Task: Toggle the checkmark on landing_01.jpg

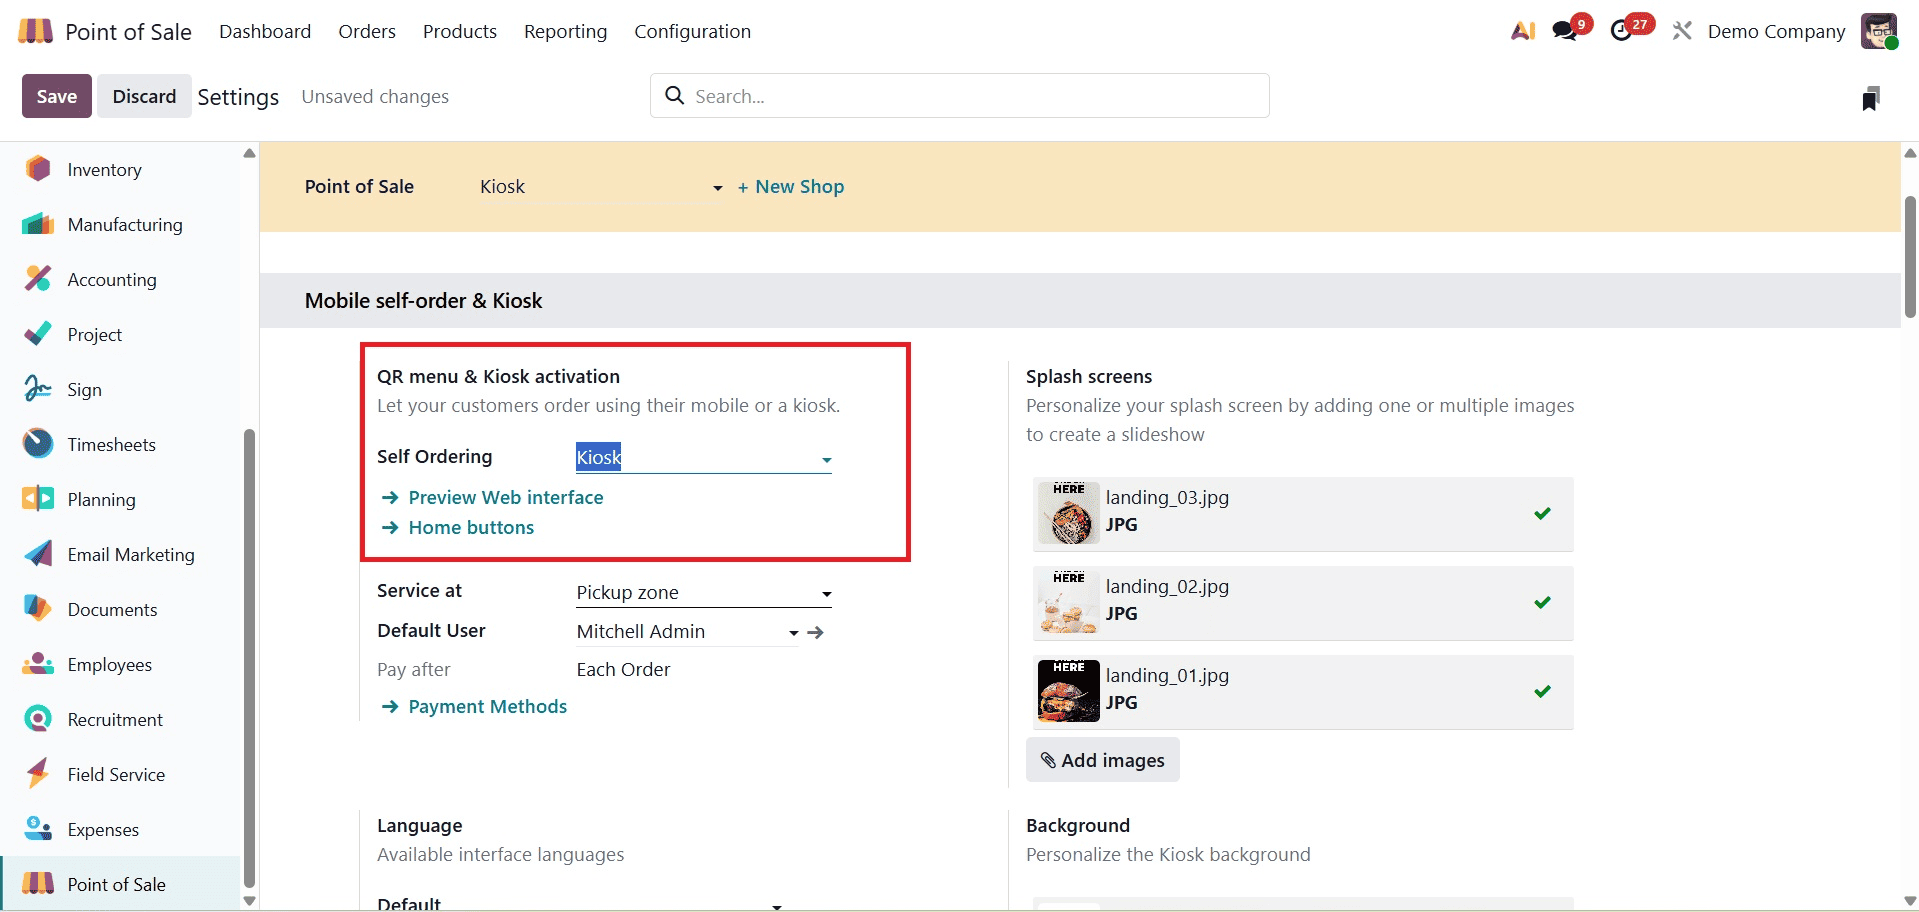Action: tap(1542, 690)
